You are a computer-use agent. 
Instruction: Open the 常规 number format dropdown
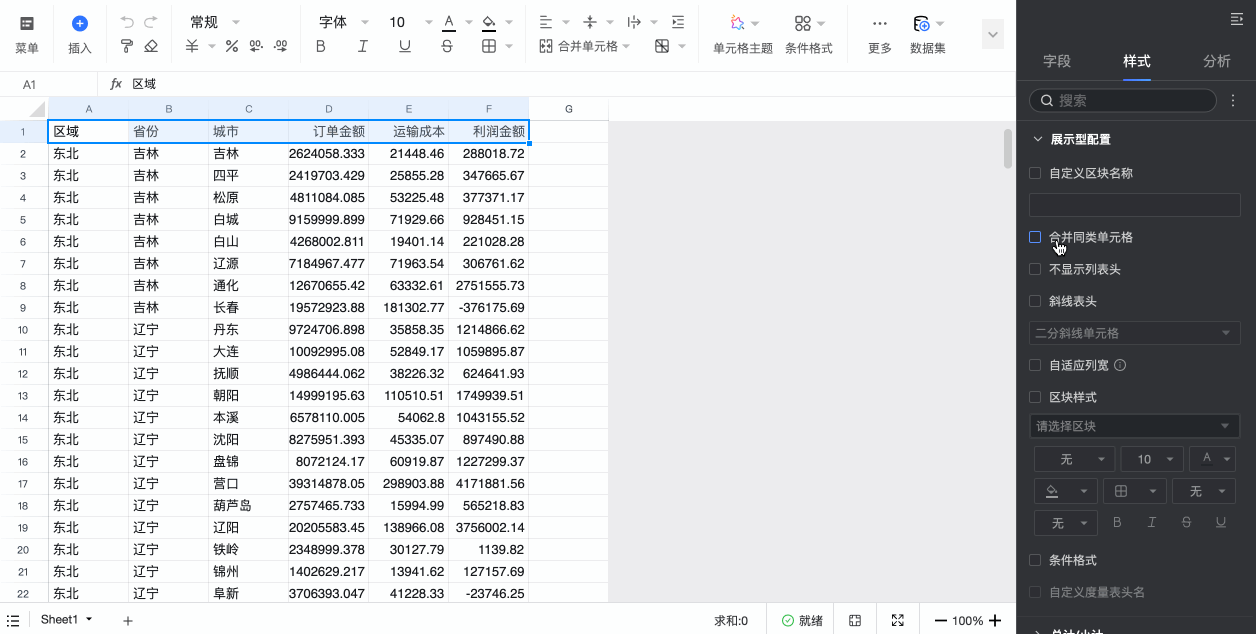(216, 22)
